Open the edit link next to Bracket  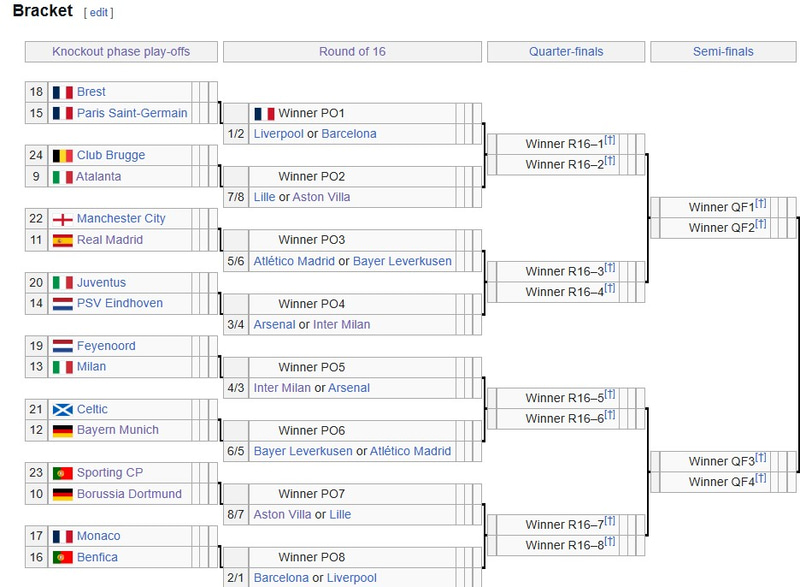[98, 13]
